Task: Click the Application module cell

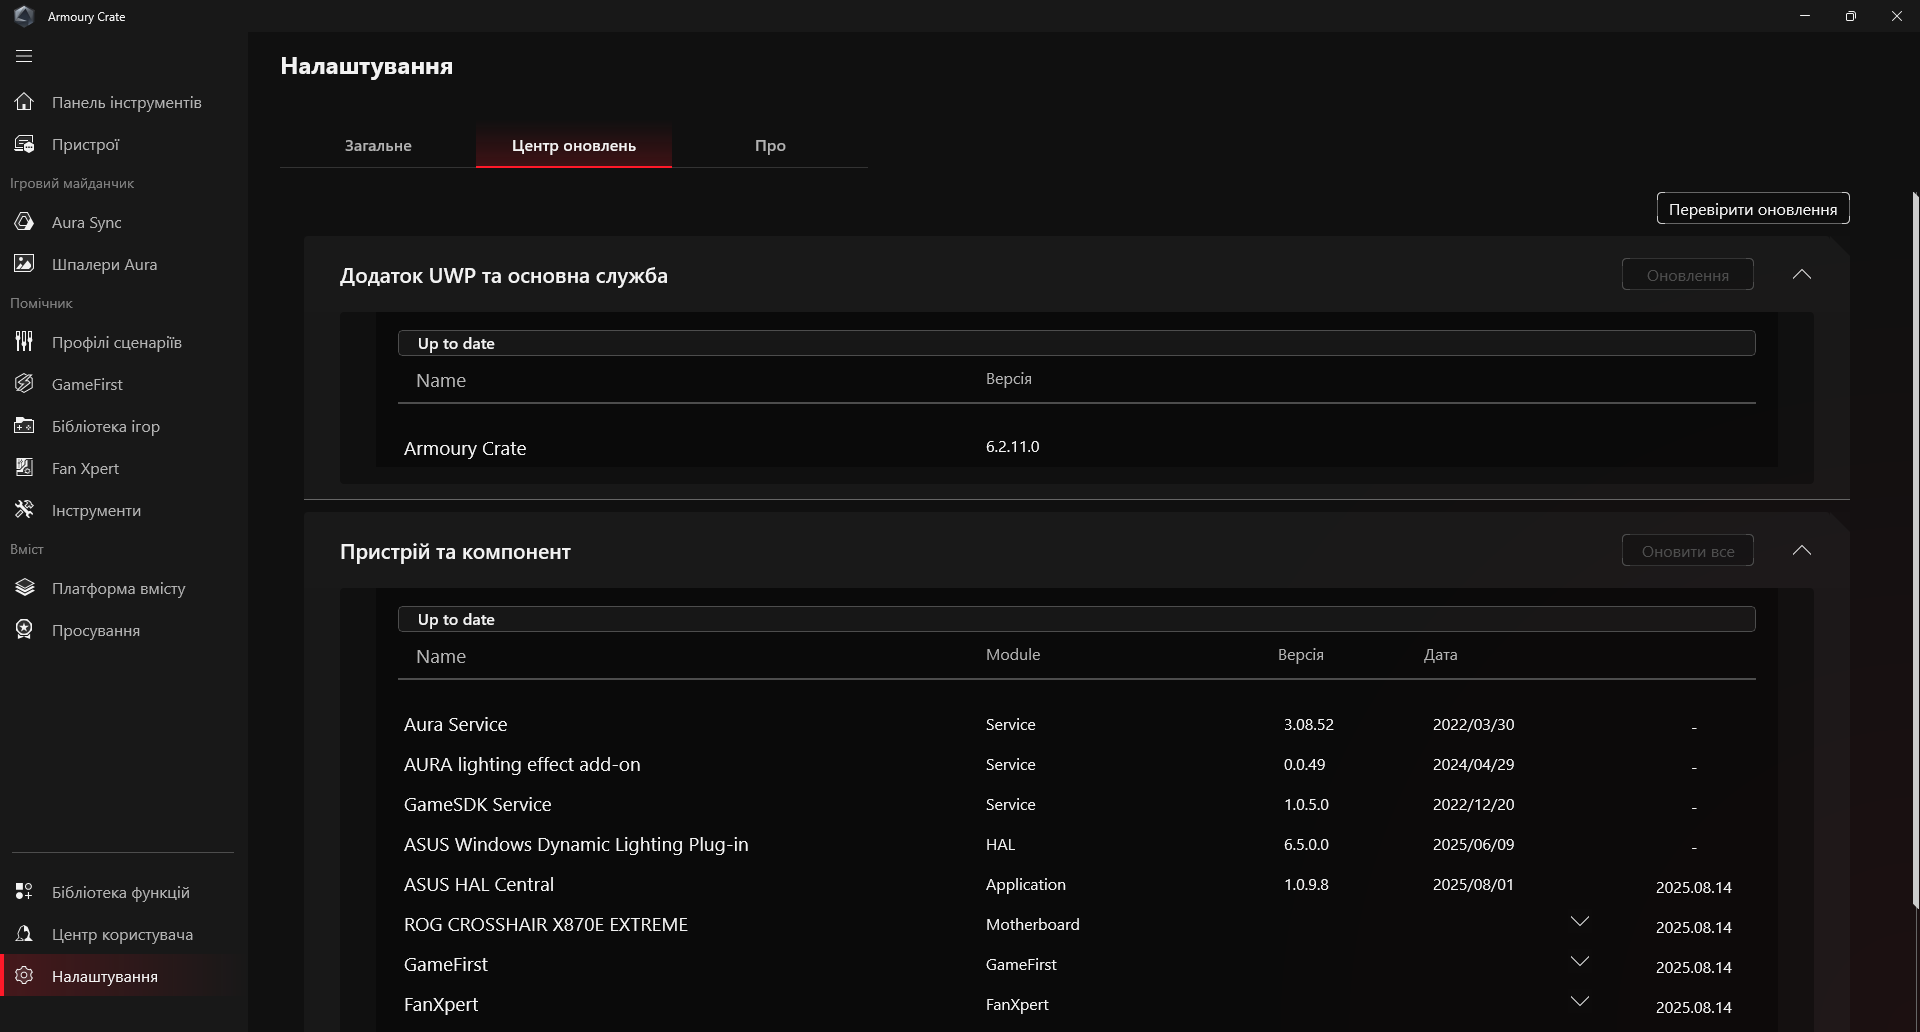Action: [x=1025, y=884]
